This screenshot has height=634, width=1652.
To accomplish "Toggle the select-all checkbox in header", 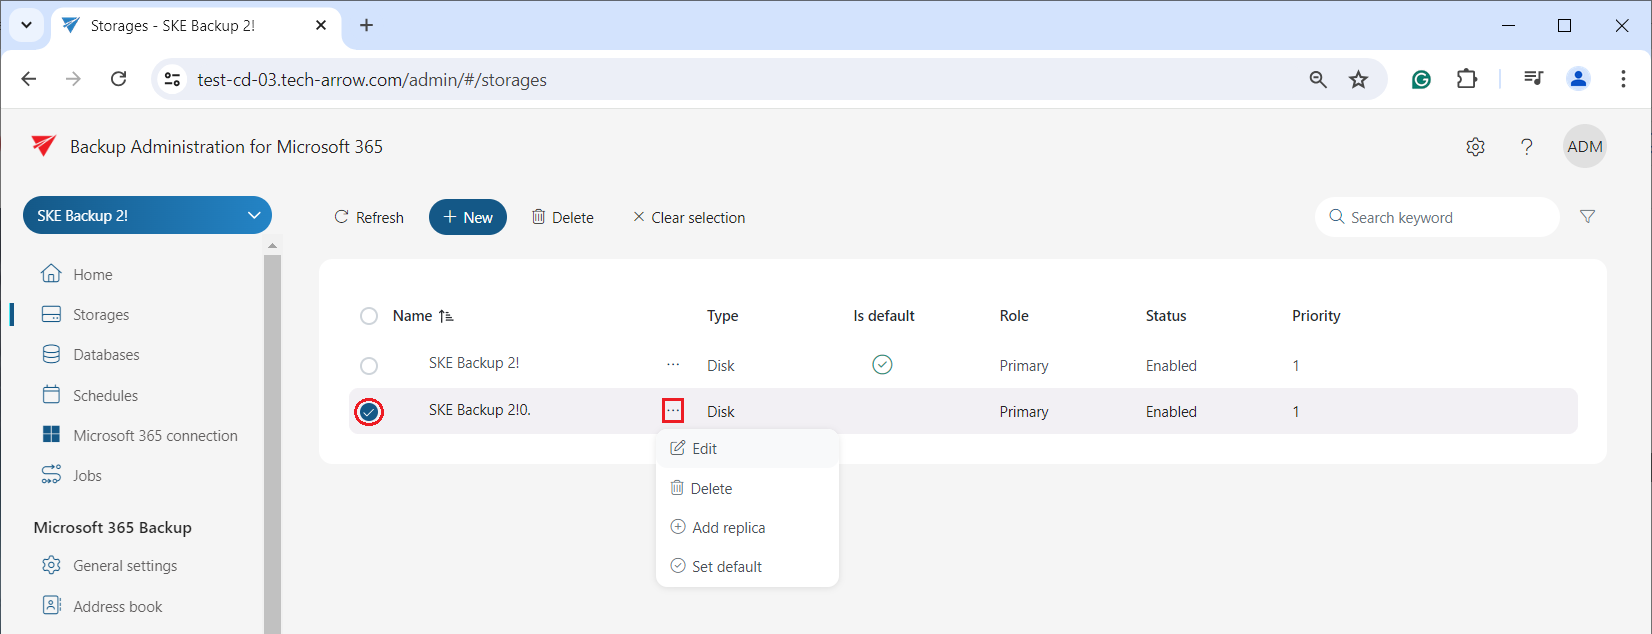I will pos(369,316).
